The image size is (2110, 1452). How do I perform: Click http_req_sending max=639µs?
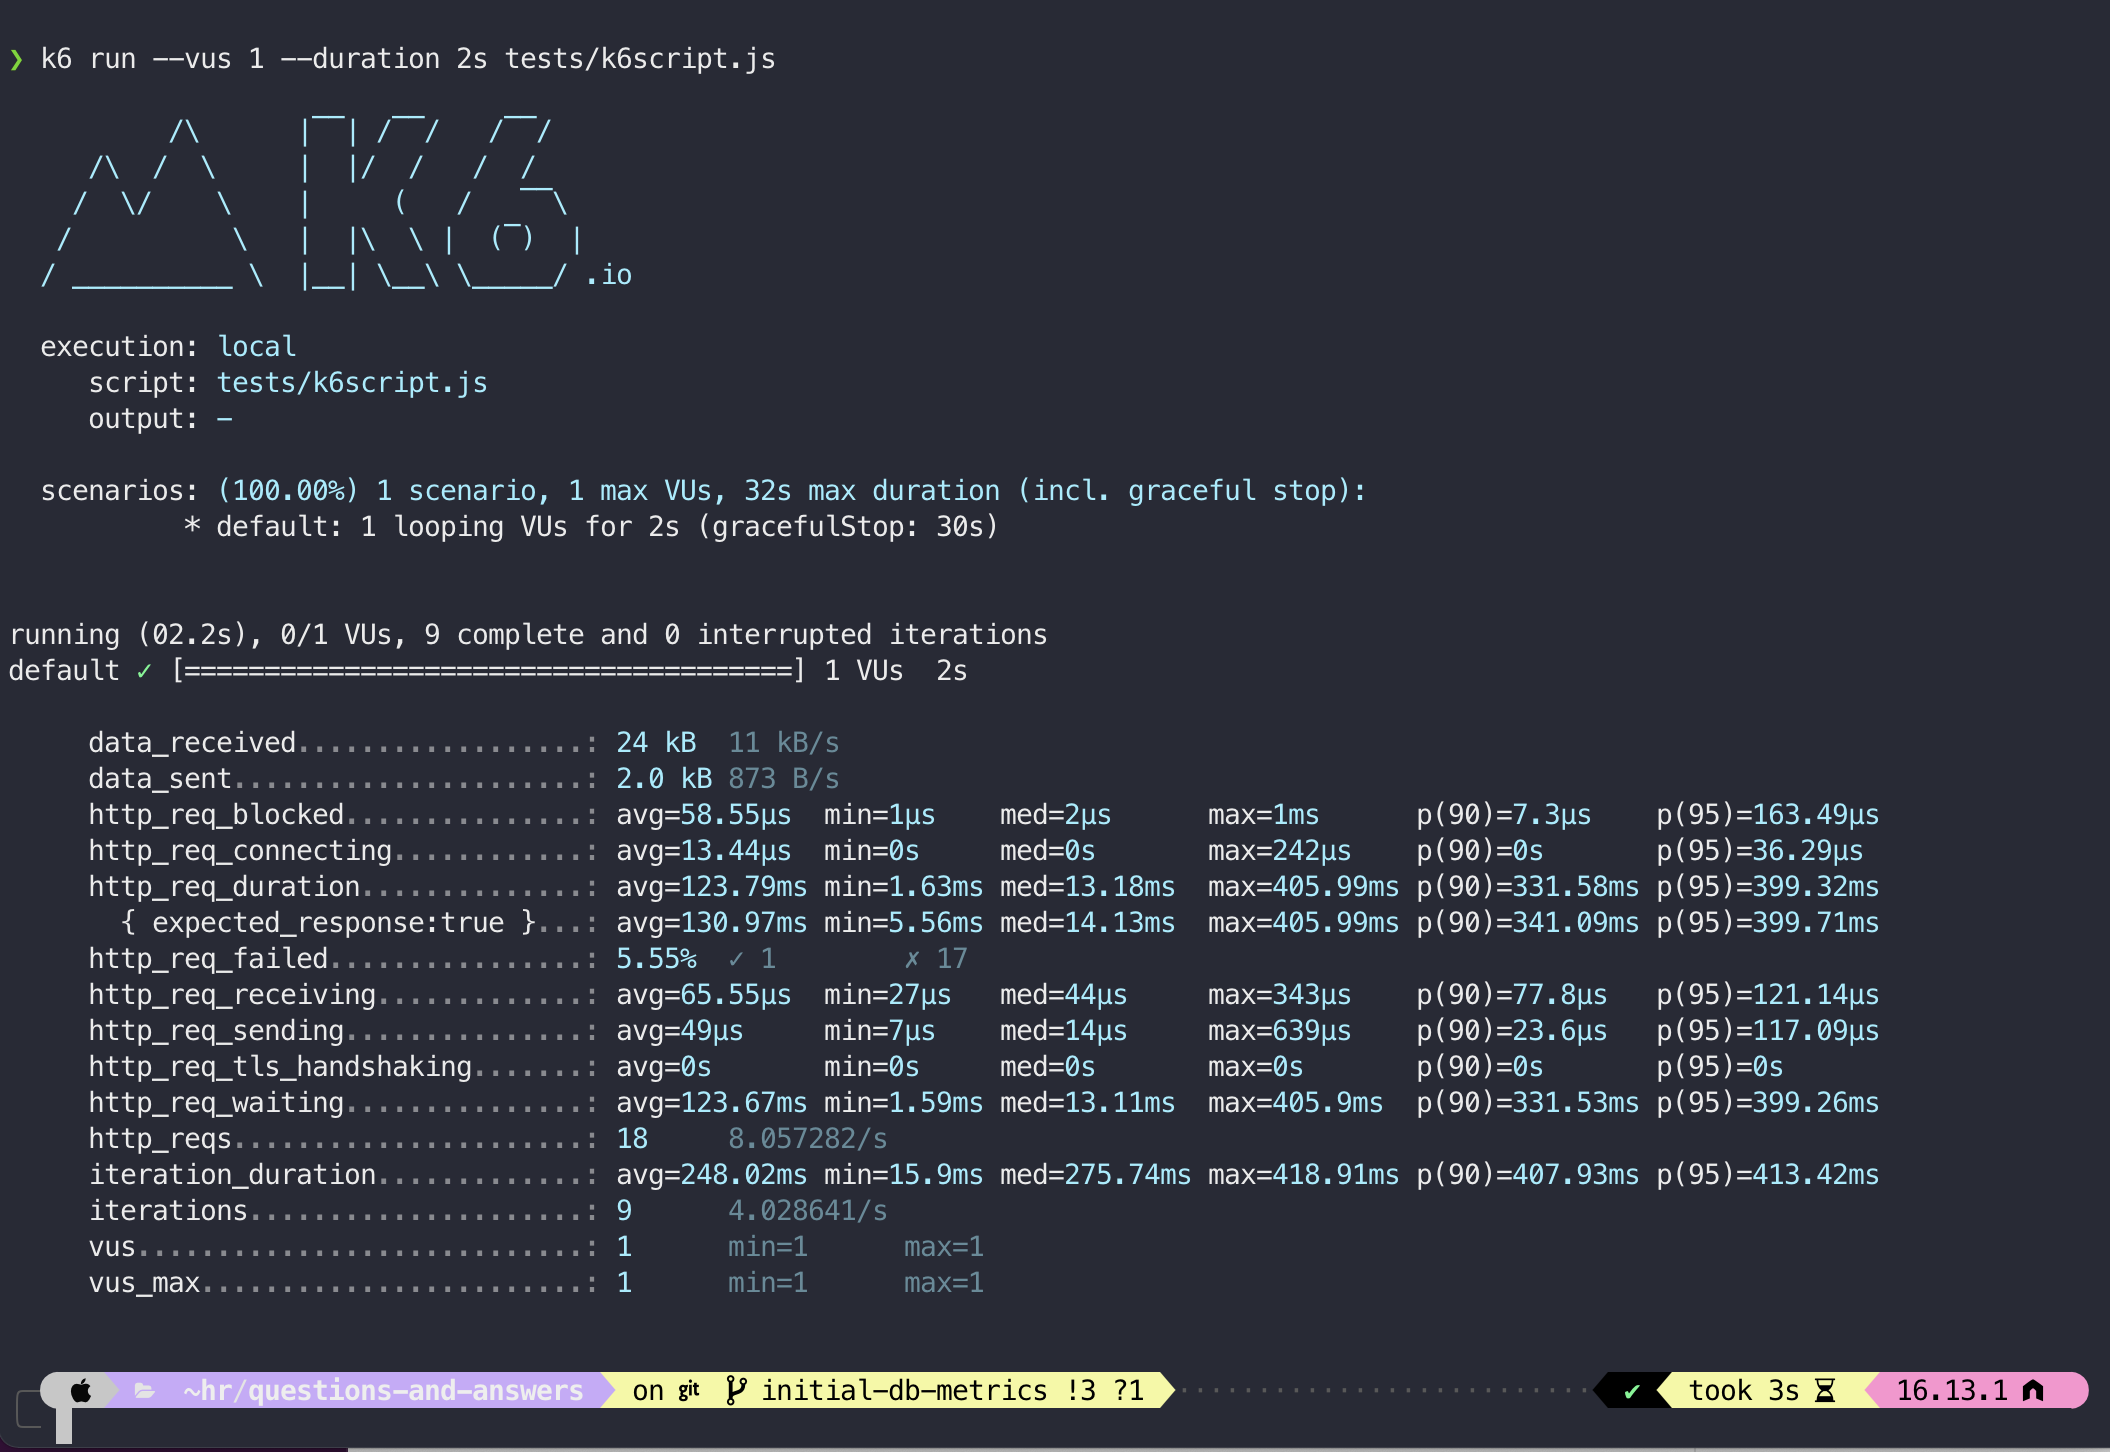coord(1279,1031)
